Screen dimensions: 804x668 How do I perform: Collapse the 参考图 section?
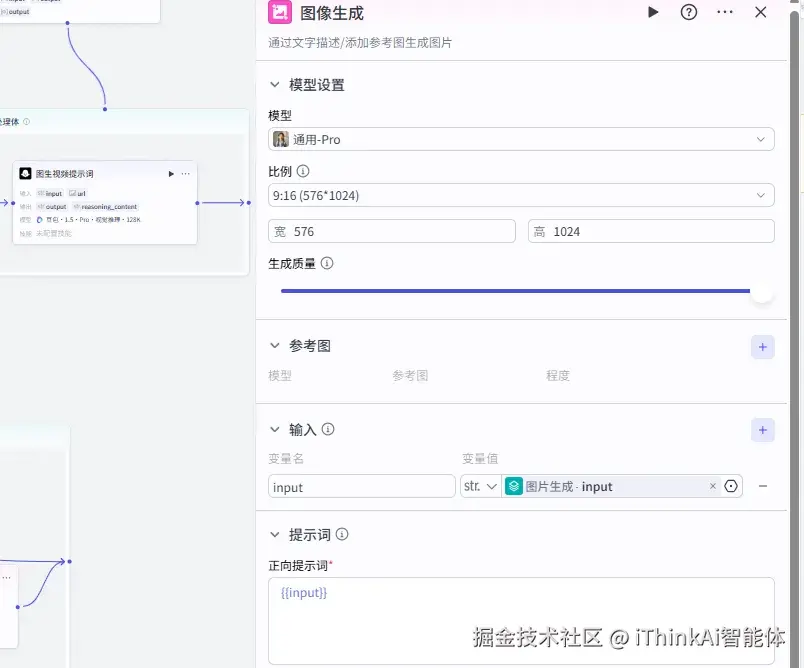point(276,345)
